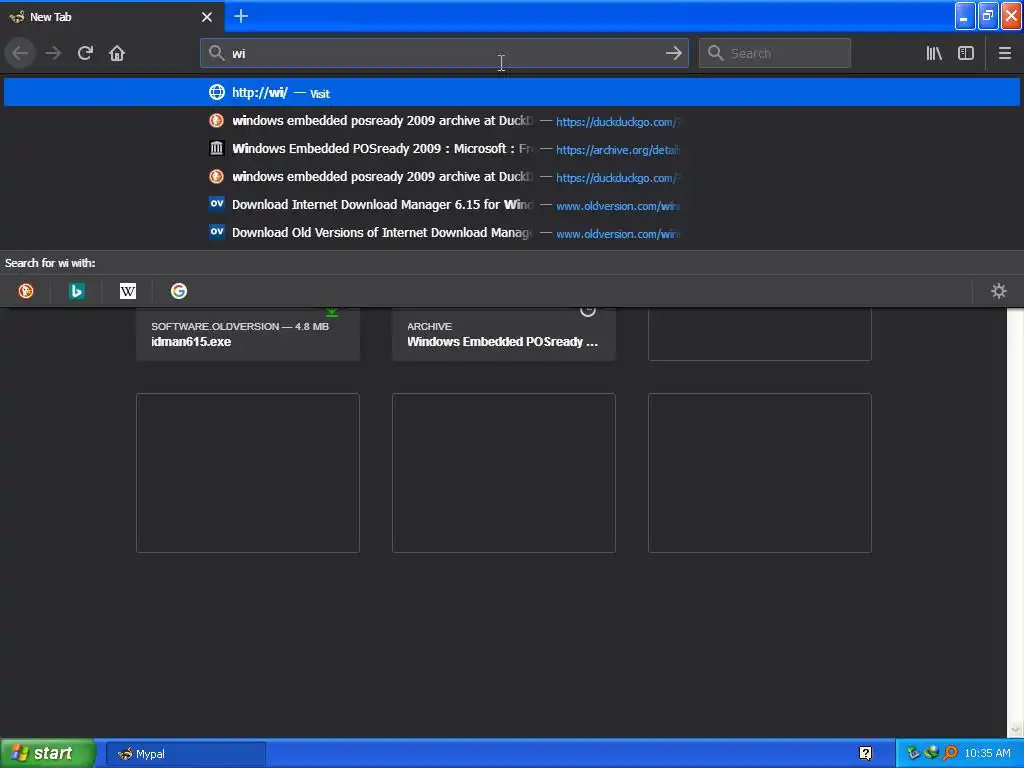
Task: Close the New Tab tab
Action: pyautogui.click(x=207, y=17)
